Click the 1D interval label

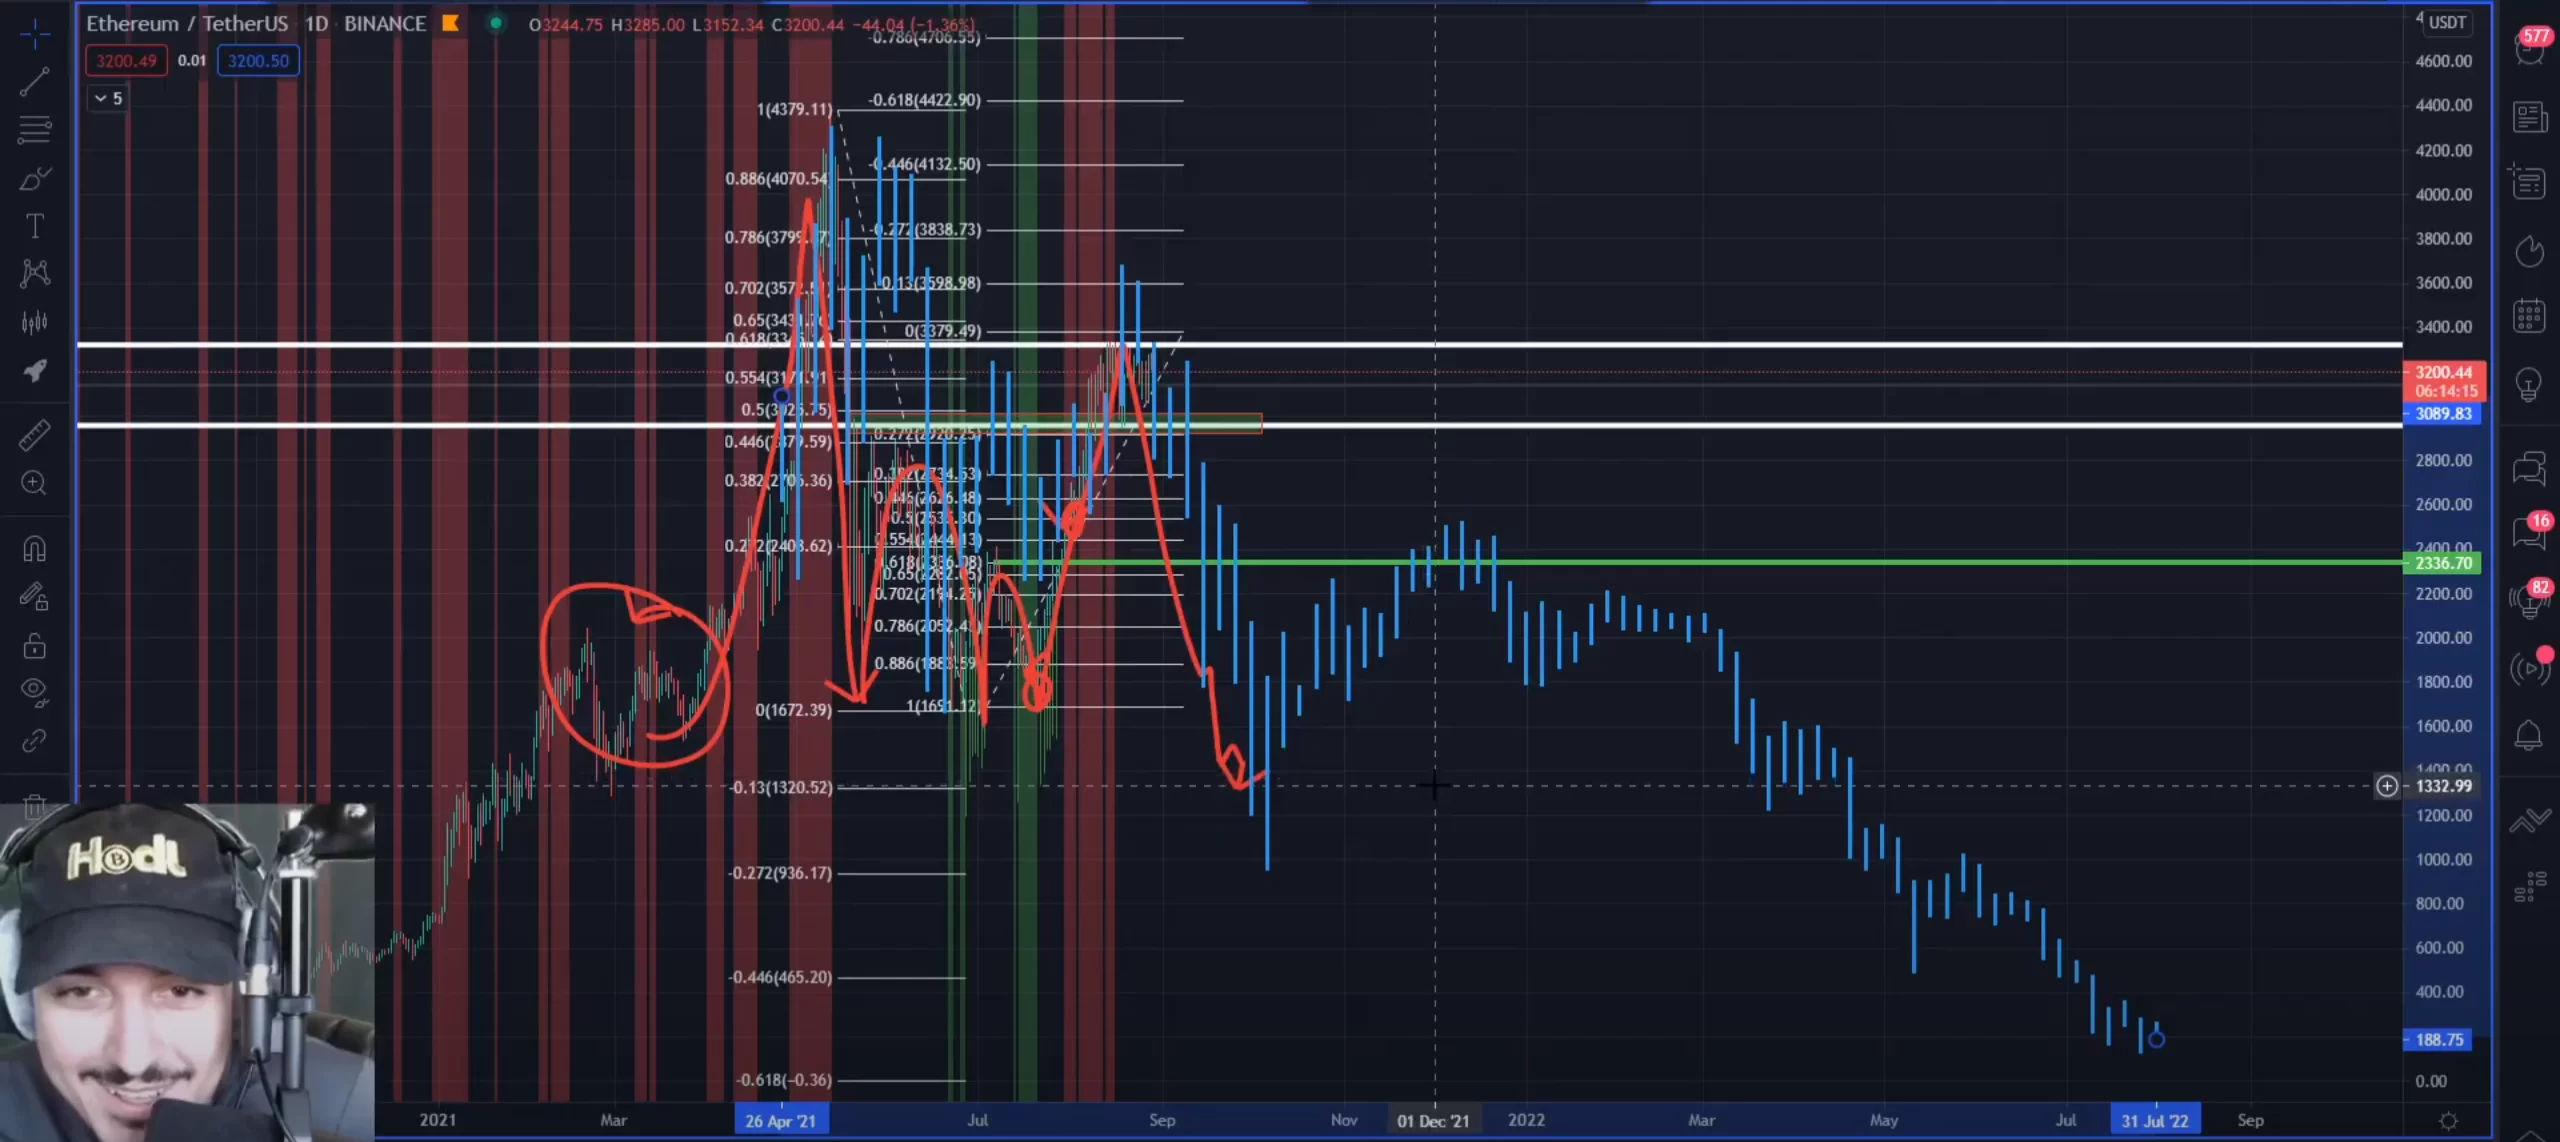[x=316, y=23]
